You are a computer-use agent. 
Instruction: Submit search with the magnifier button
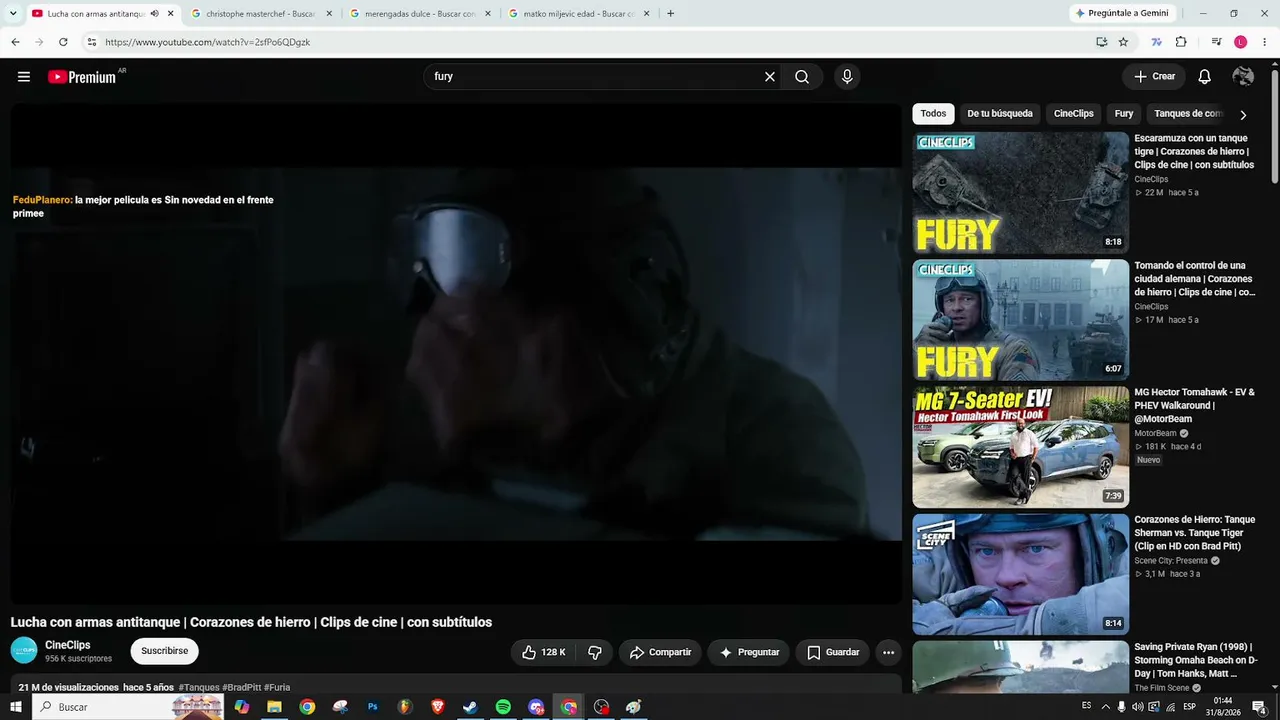(x=802, y=77)
